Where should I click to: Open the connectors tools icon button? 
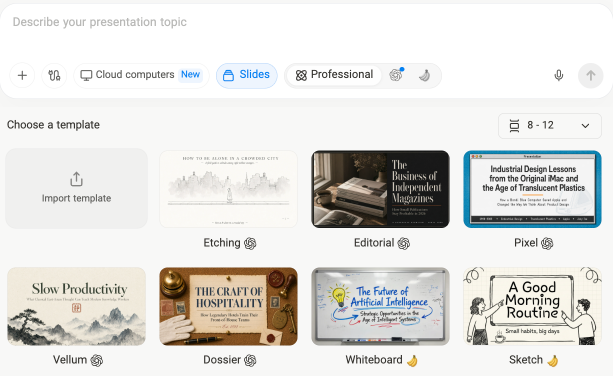(x=54, y=75)
